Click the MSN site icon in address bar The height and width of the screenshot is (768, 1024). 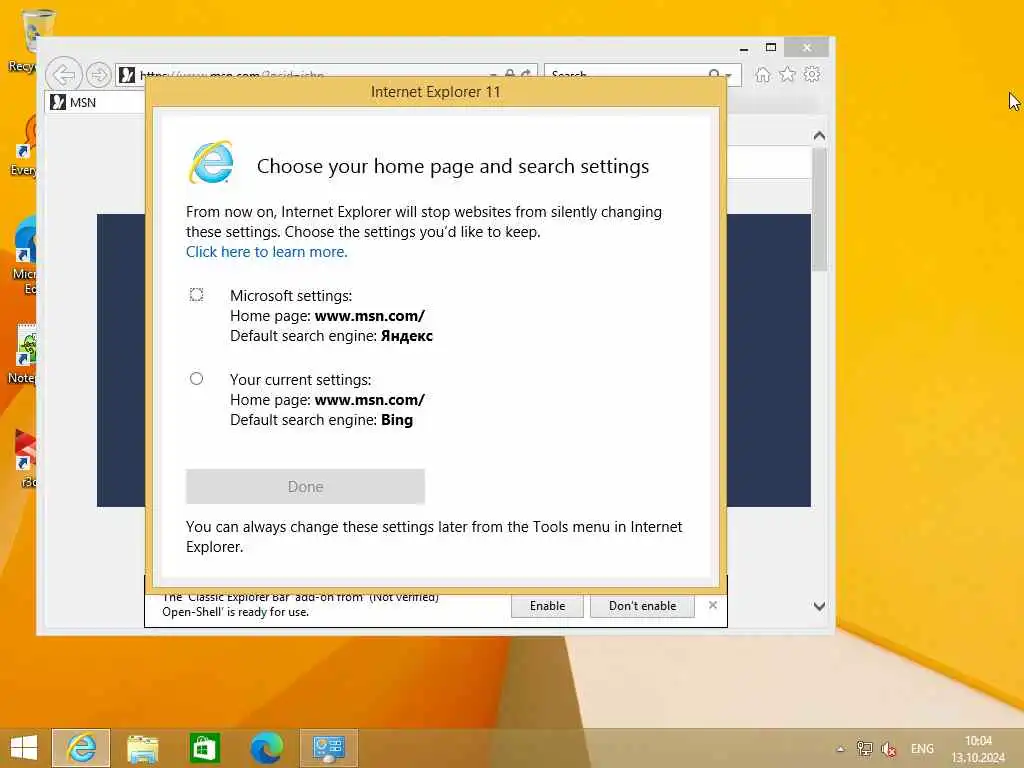tap(127, 75)
